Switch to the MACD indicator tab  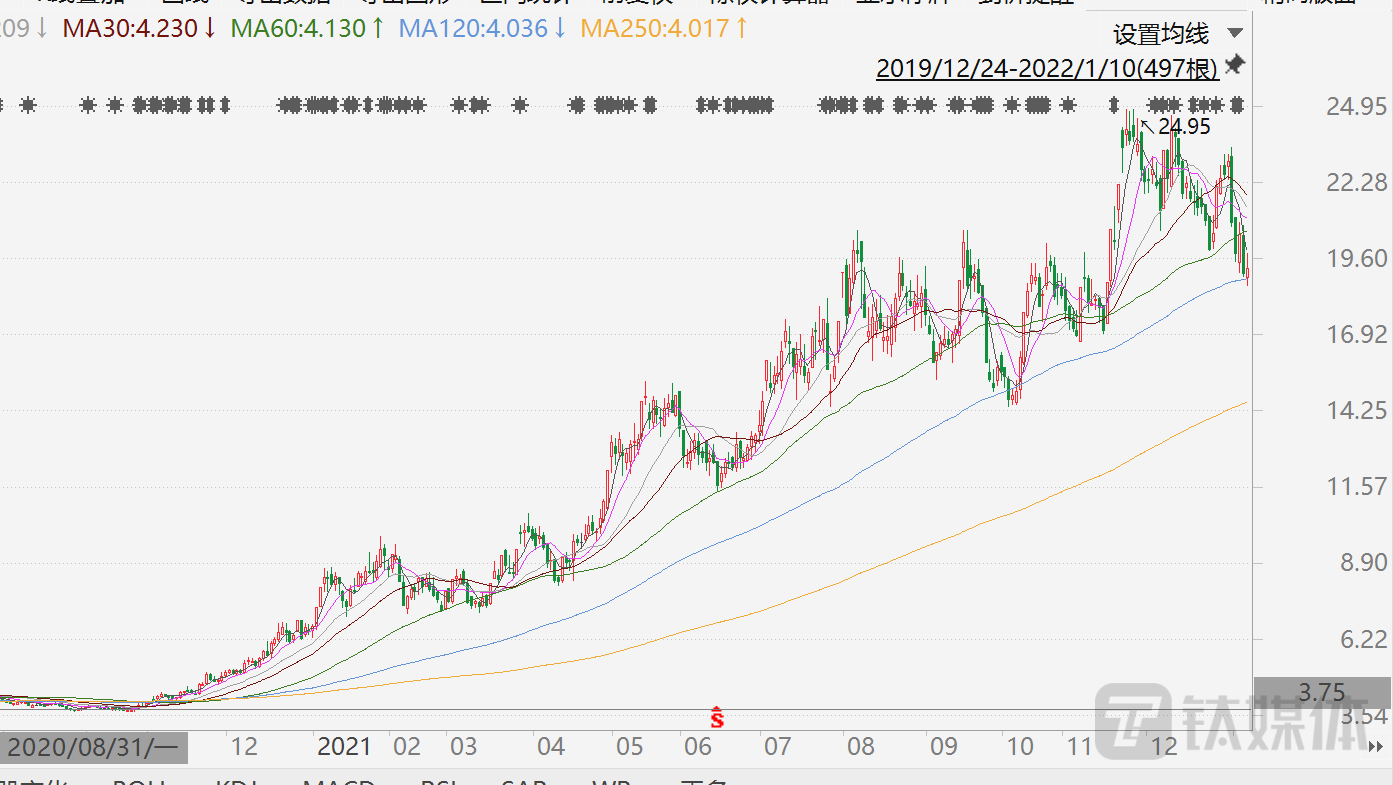tap(338, 782)
